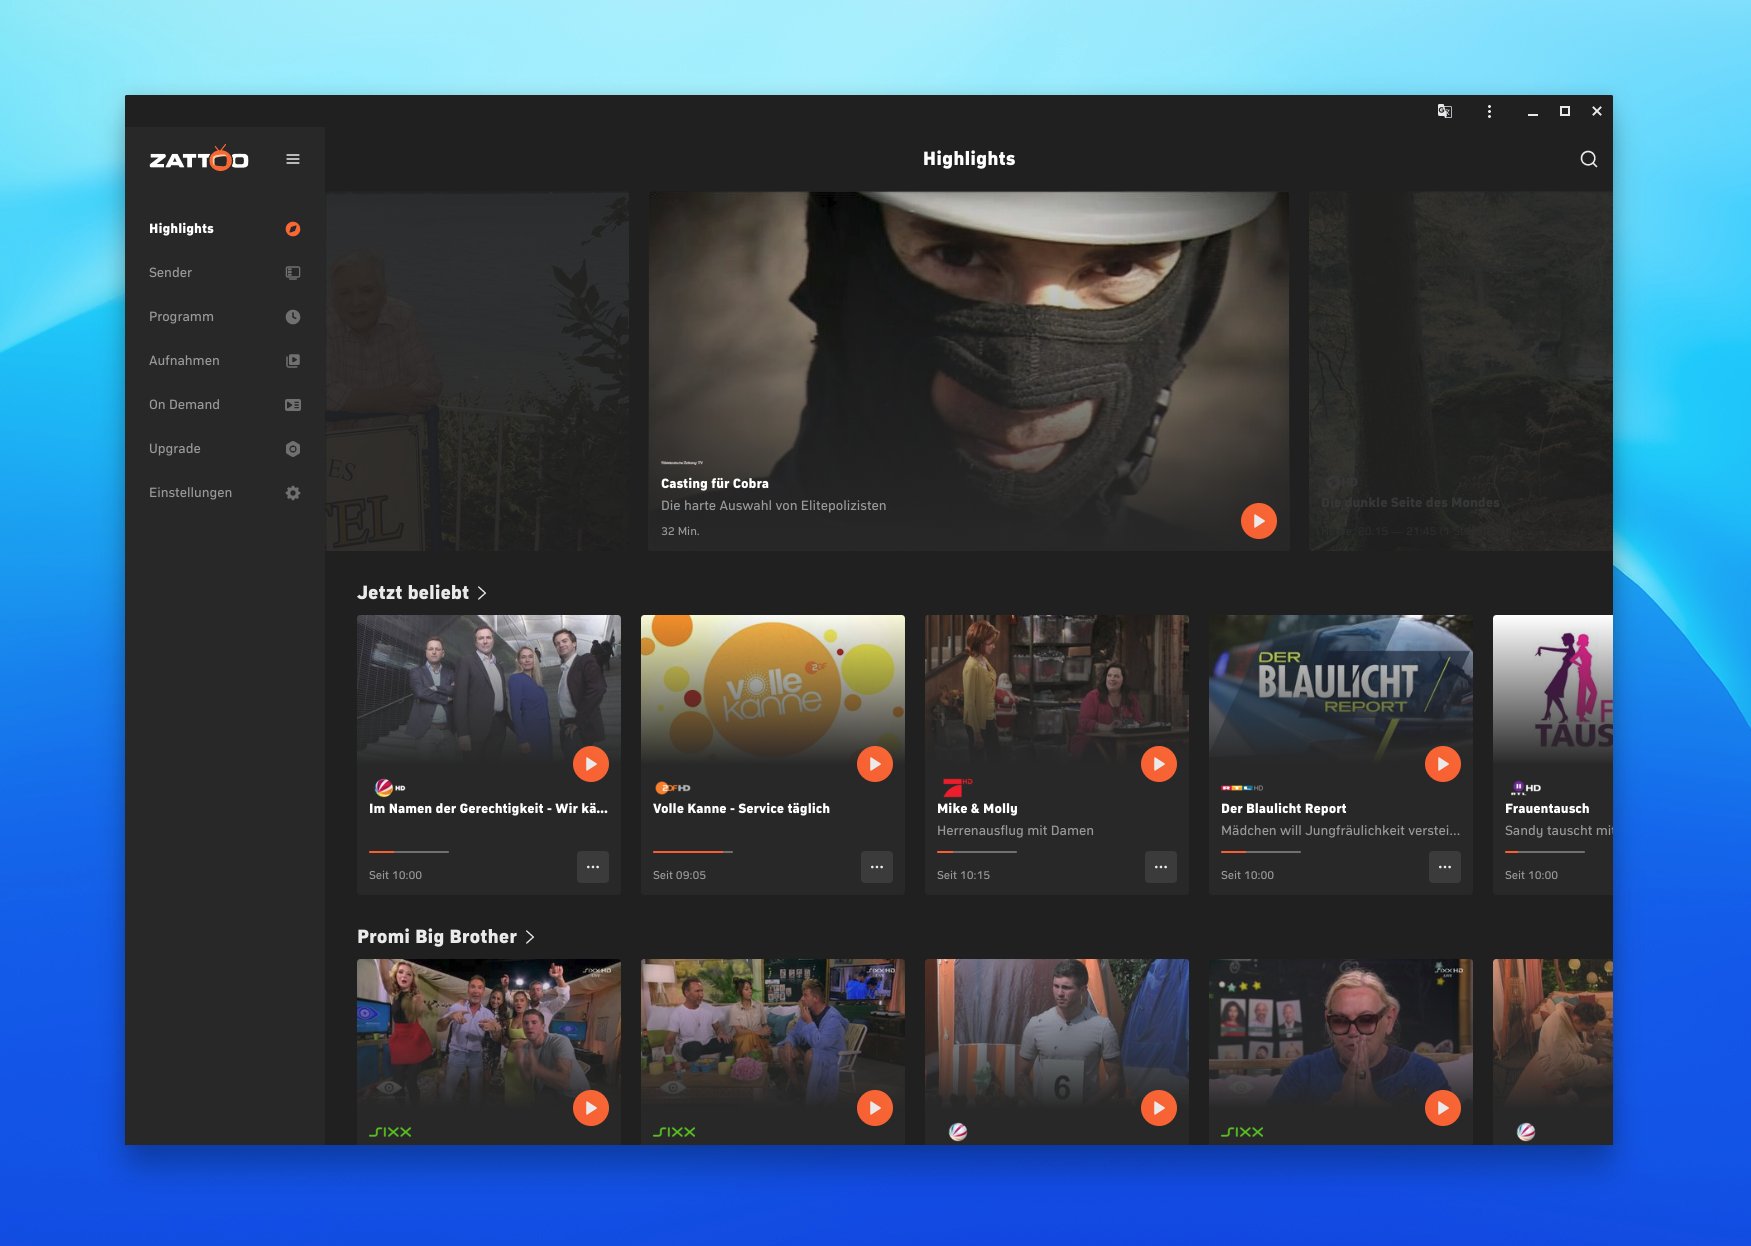Click the Sender channels icon

[293, 273]
